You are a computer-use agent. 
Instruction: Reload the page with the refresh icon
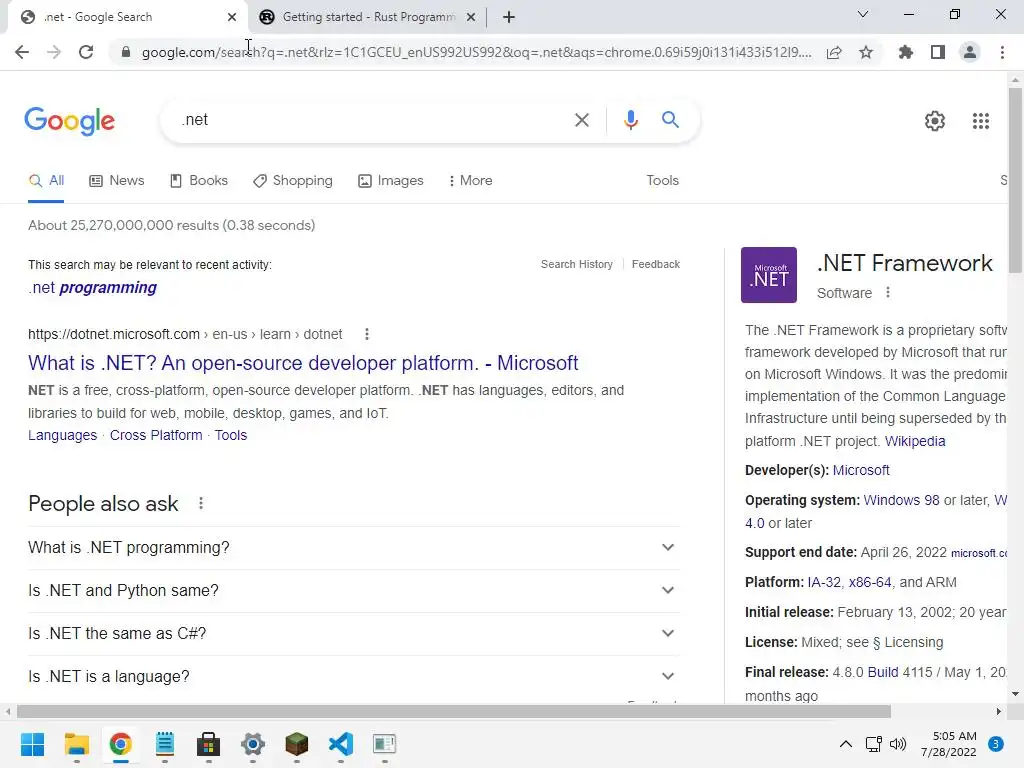[86, 52]
